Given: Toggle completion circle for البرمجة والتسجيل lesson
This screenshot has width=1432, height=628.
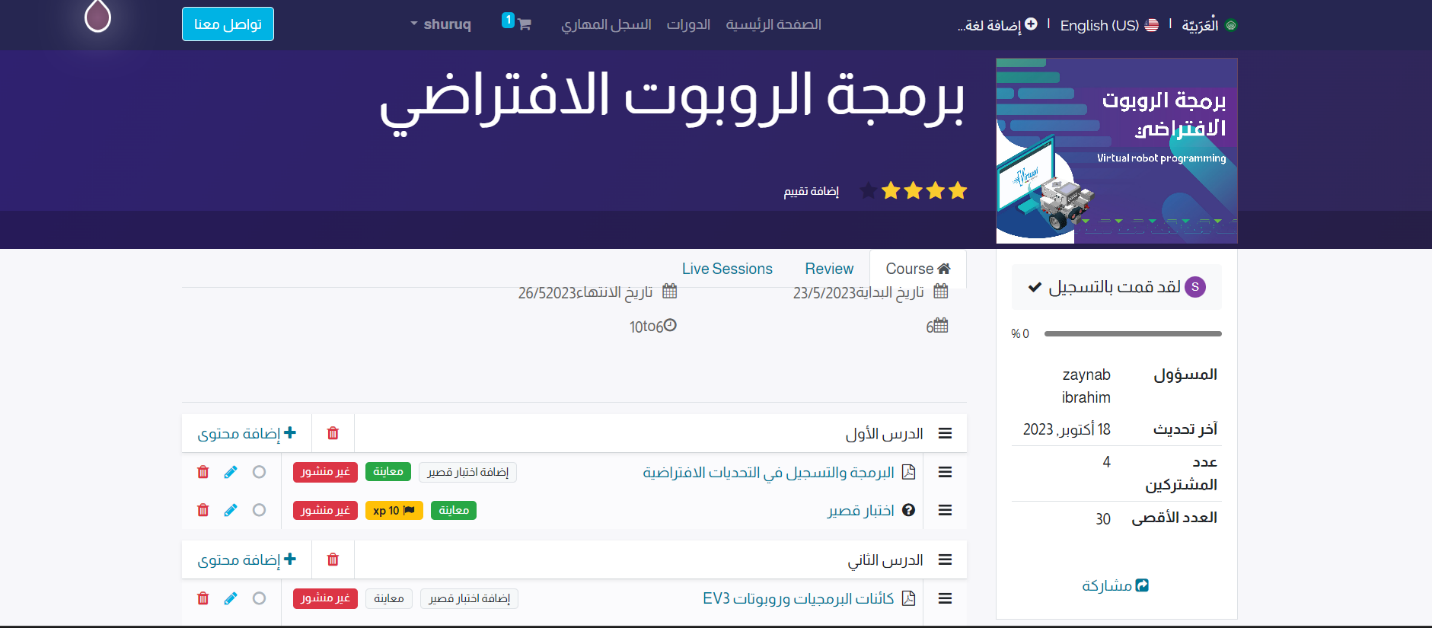Looking at the screenshot, I should pos(259,472).
